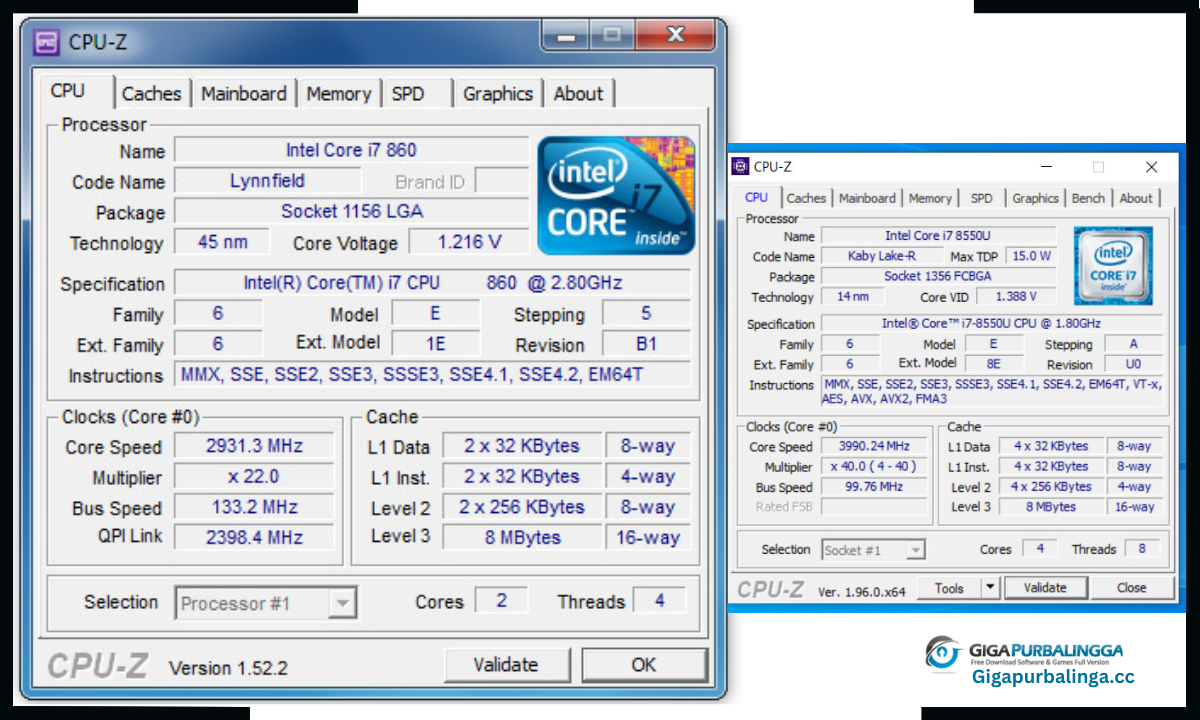Open Mainboard tab in right CPU-Z window
The image size is (1200, 720).
tap(867, 198)
